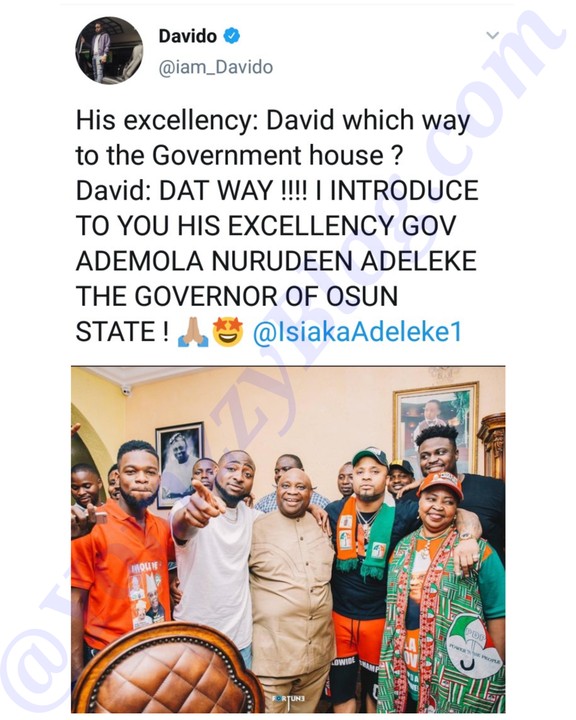The height and width of the screenshot is (720, 576).
Task: Expand the tweet options chevron
Action: [x=492, y=35]
